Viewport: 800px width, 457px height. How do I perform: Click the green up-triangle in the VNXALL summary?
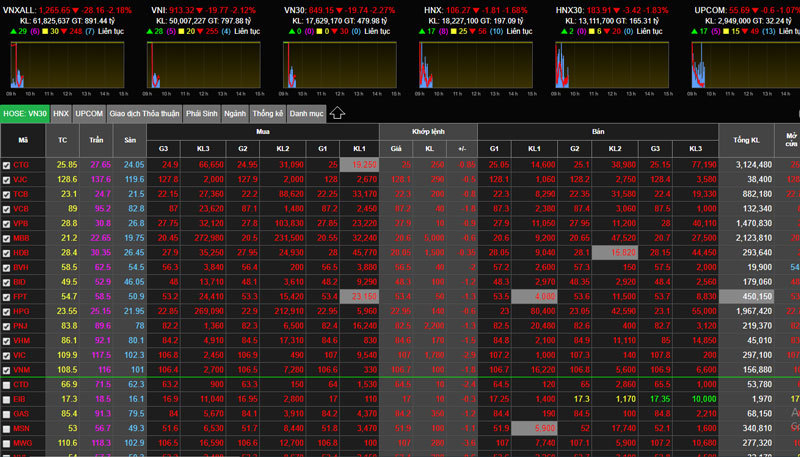(x=11, y=31)
